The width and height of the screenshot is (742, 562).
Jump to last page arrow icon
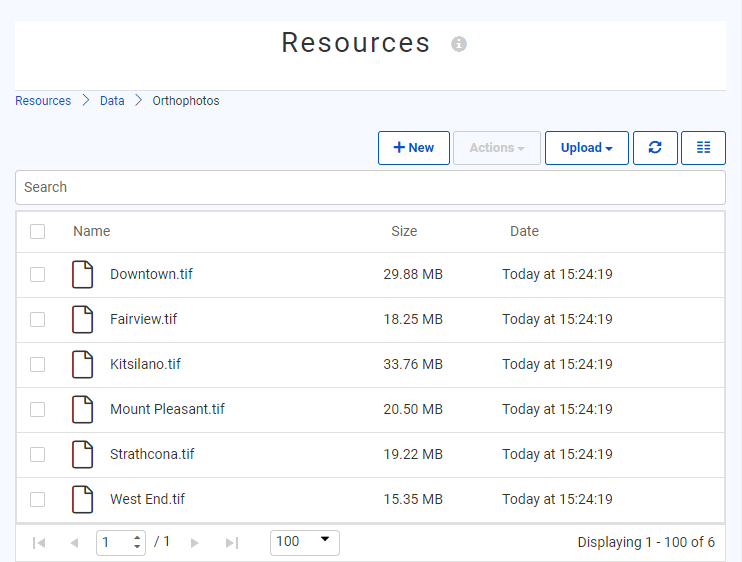(232, 543)
